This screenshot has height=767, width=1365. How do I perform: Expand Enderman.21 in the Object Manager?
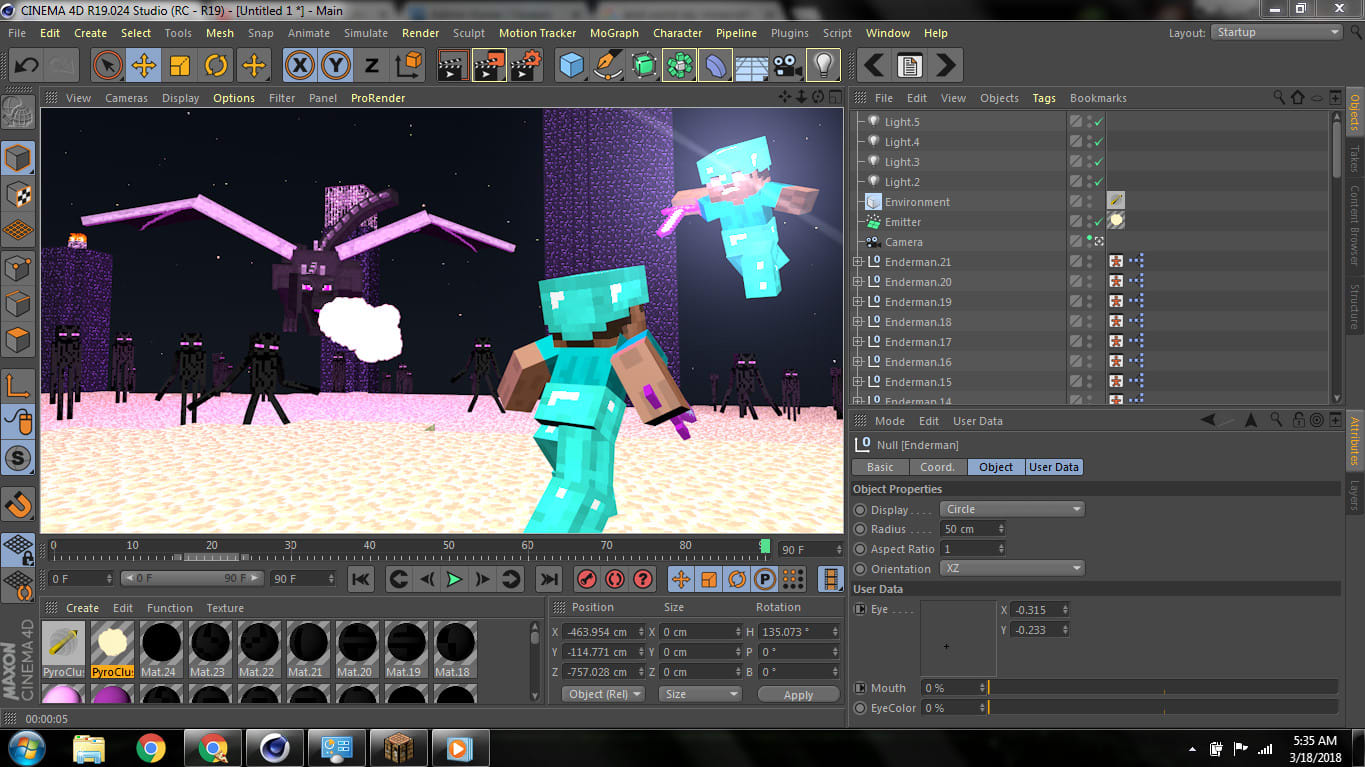(x=858, y=261)
